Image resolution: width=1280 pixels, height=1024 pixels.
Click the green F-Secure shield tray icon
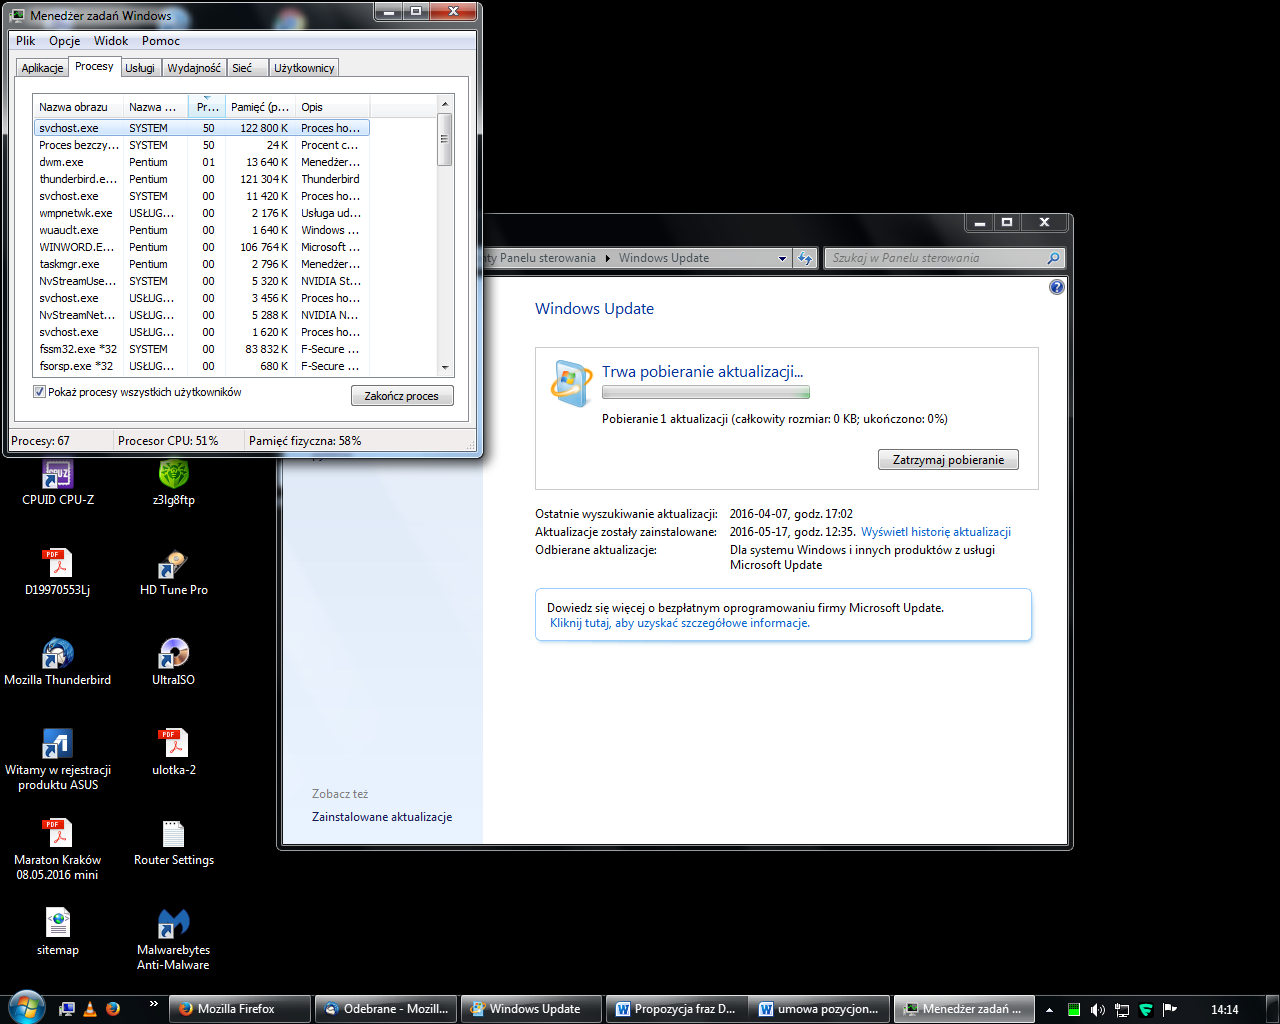[x=1146, y=1009]
